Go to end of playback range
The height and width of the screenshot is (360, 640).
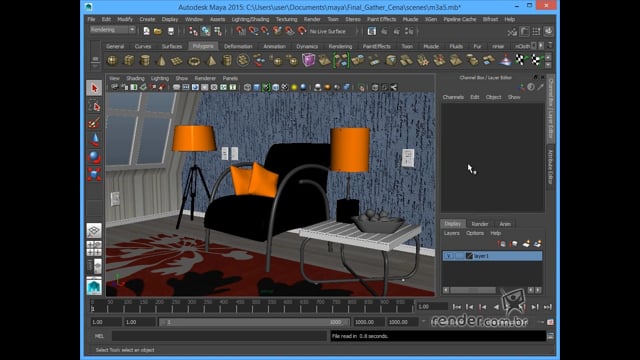pos(548,307)
